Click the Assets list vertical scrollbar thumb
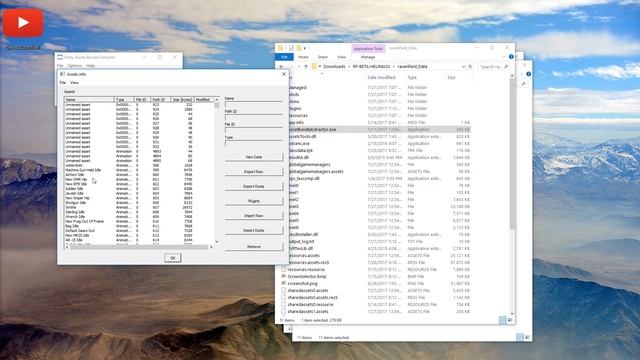Viewport: 640px width, 360px height. coord(217,105)
